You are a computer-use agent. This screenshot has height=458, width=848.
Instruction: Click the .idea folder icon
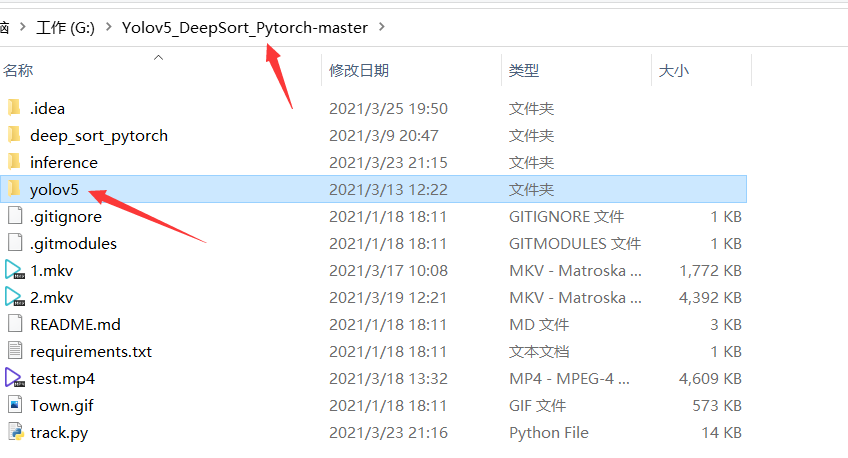click(15, 108)
